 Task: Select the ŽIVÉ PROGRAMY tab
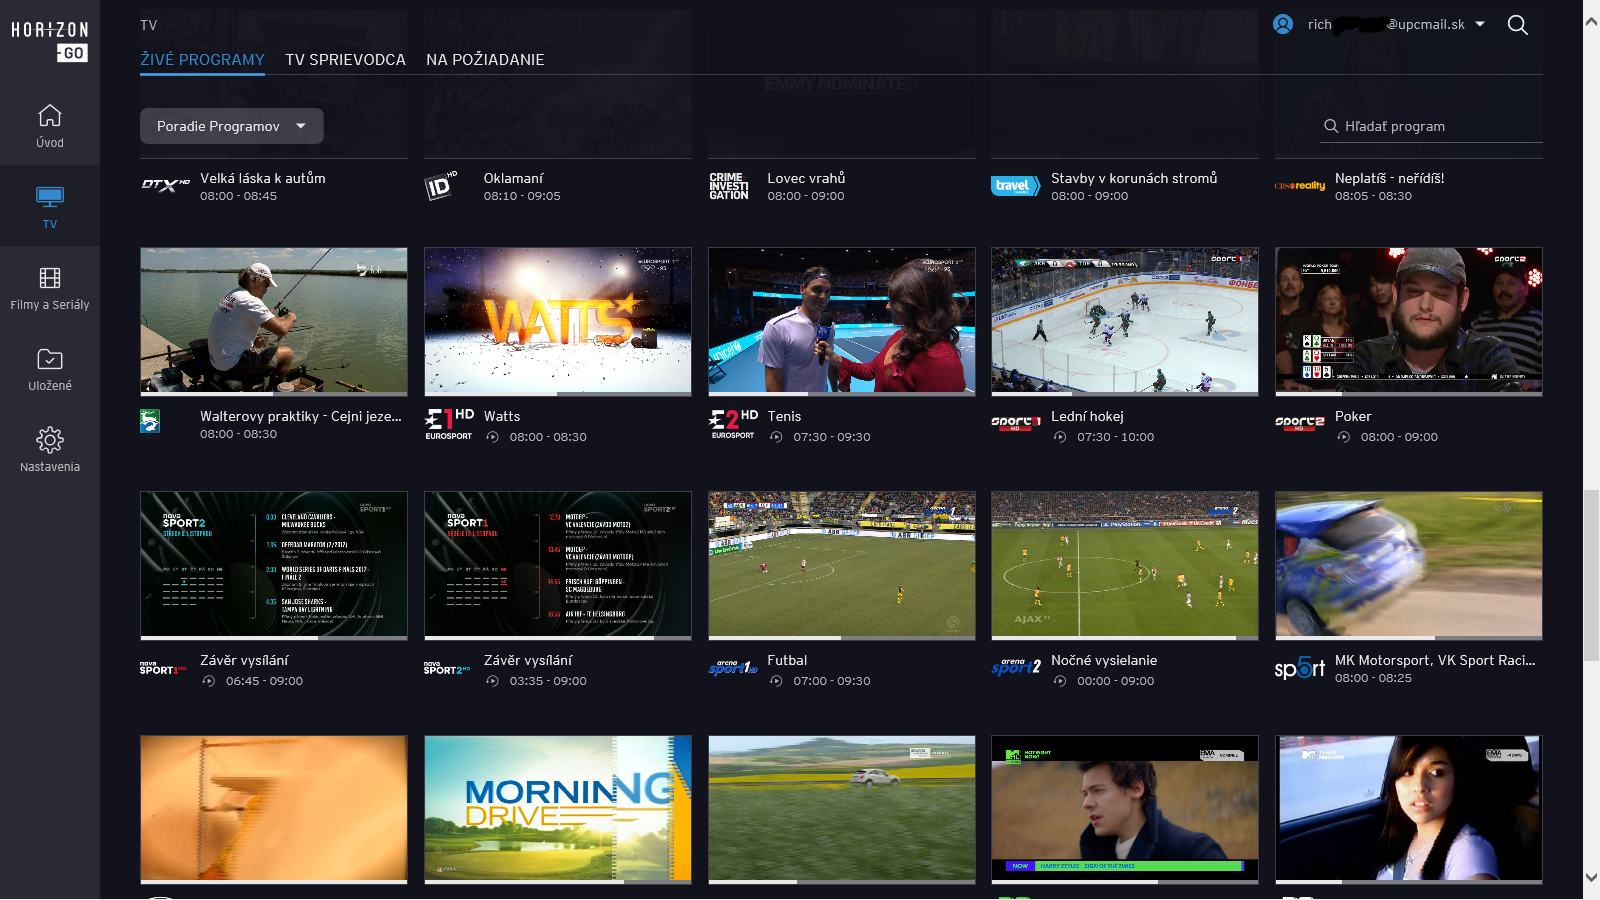(x=202, y=60)
